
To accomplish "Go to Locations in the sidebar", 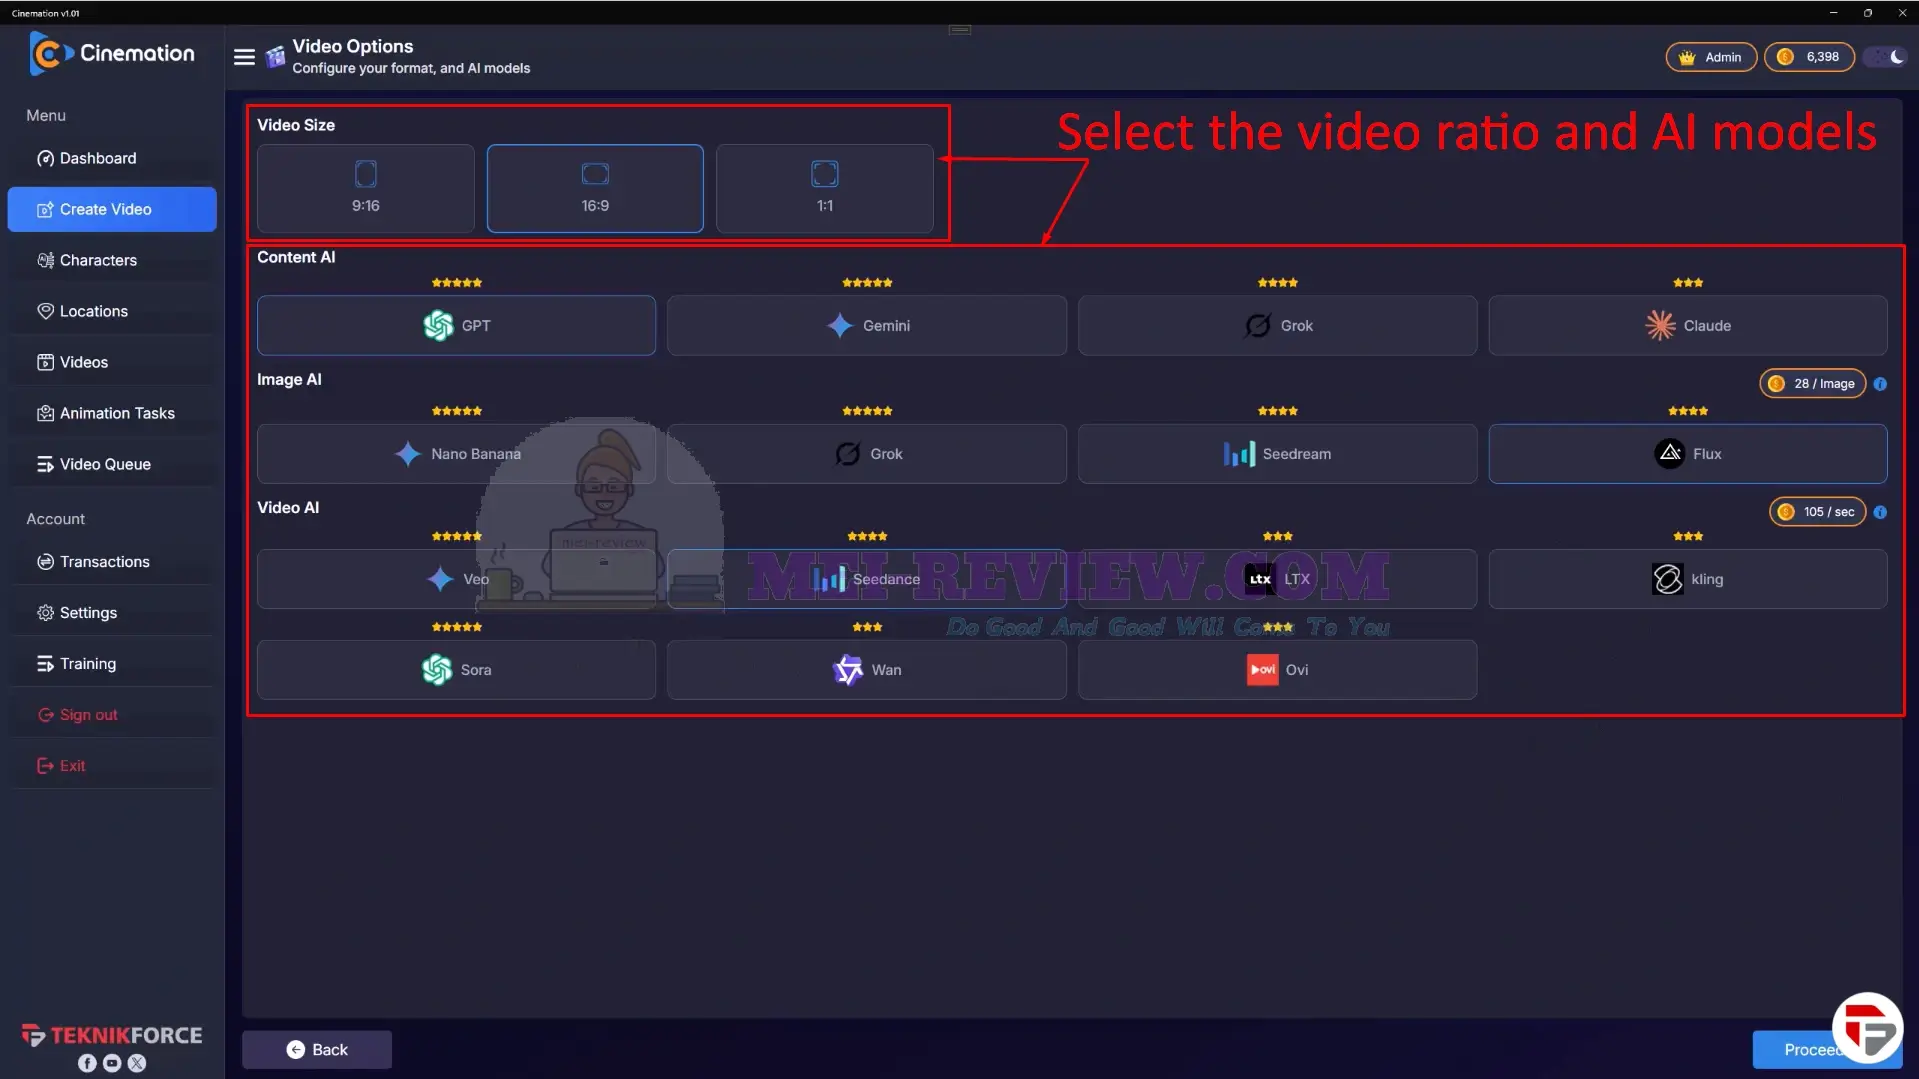I will pos(112,311).
